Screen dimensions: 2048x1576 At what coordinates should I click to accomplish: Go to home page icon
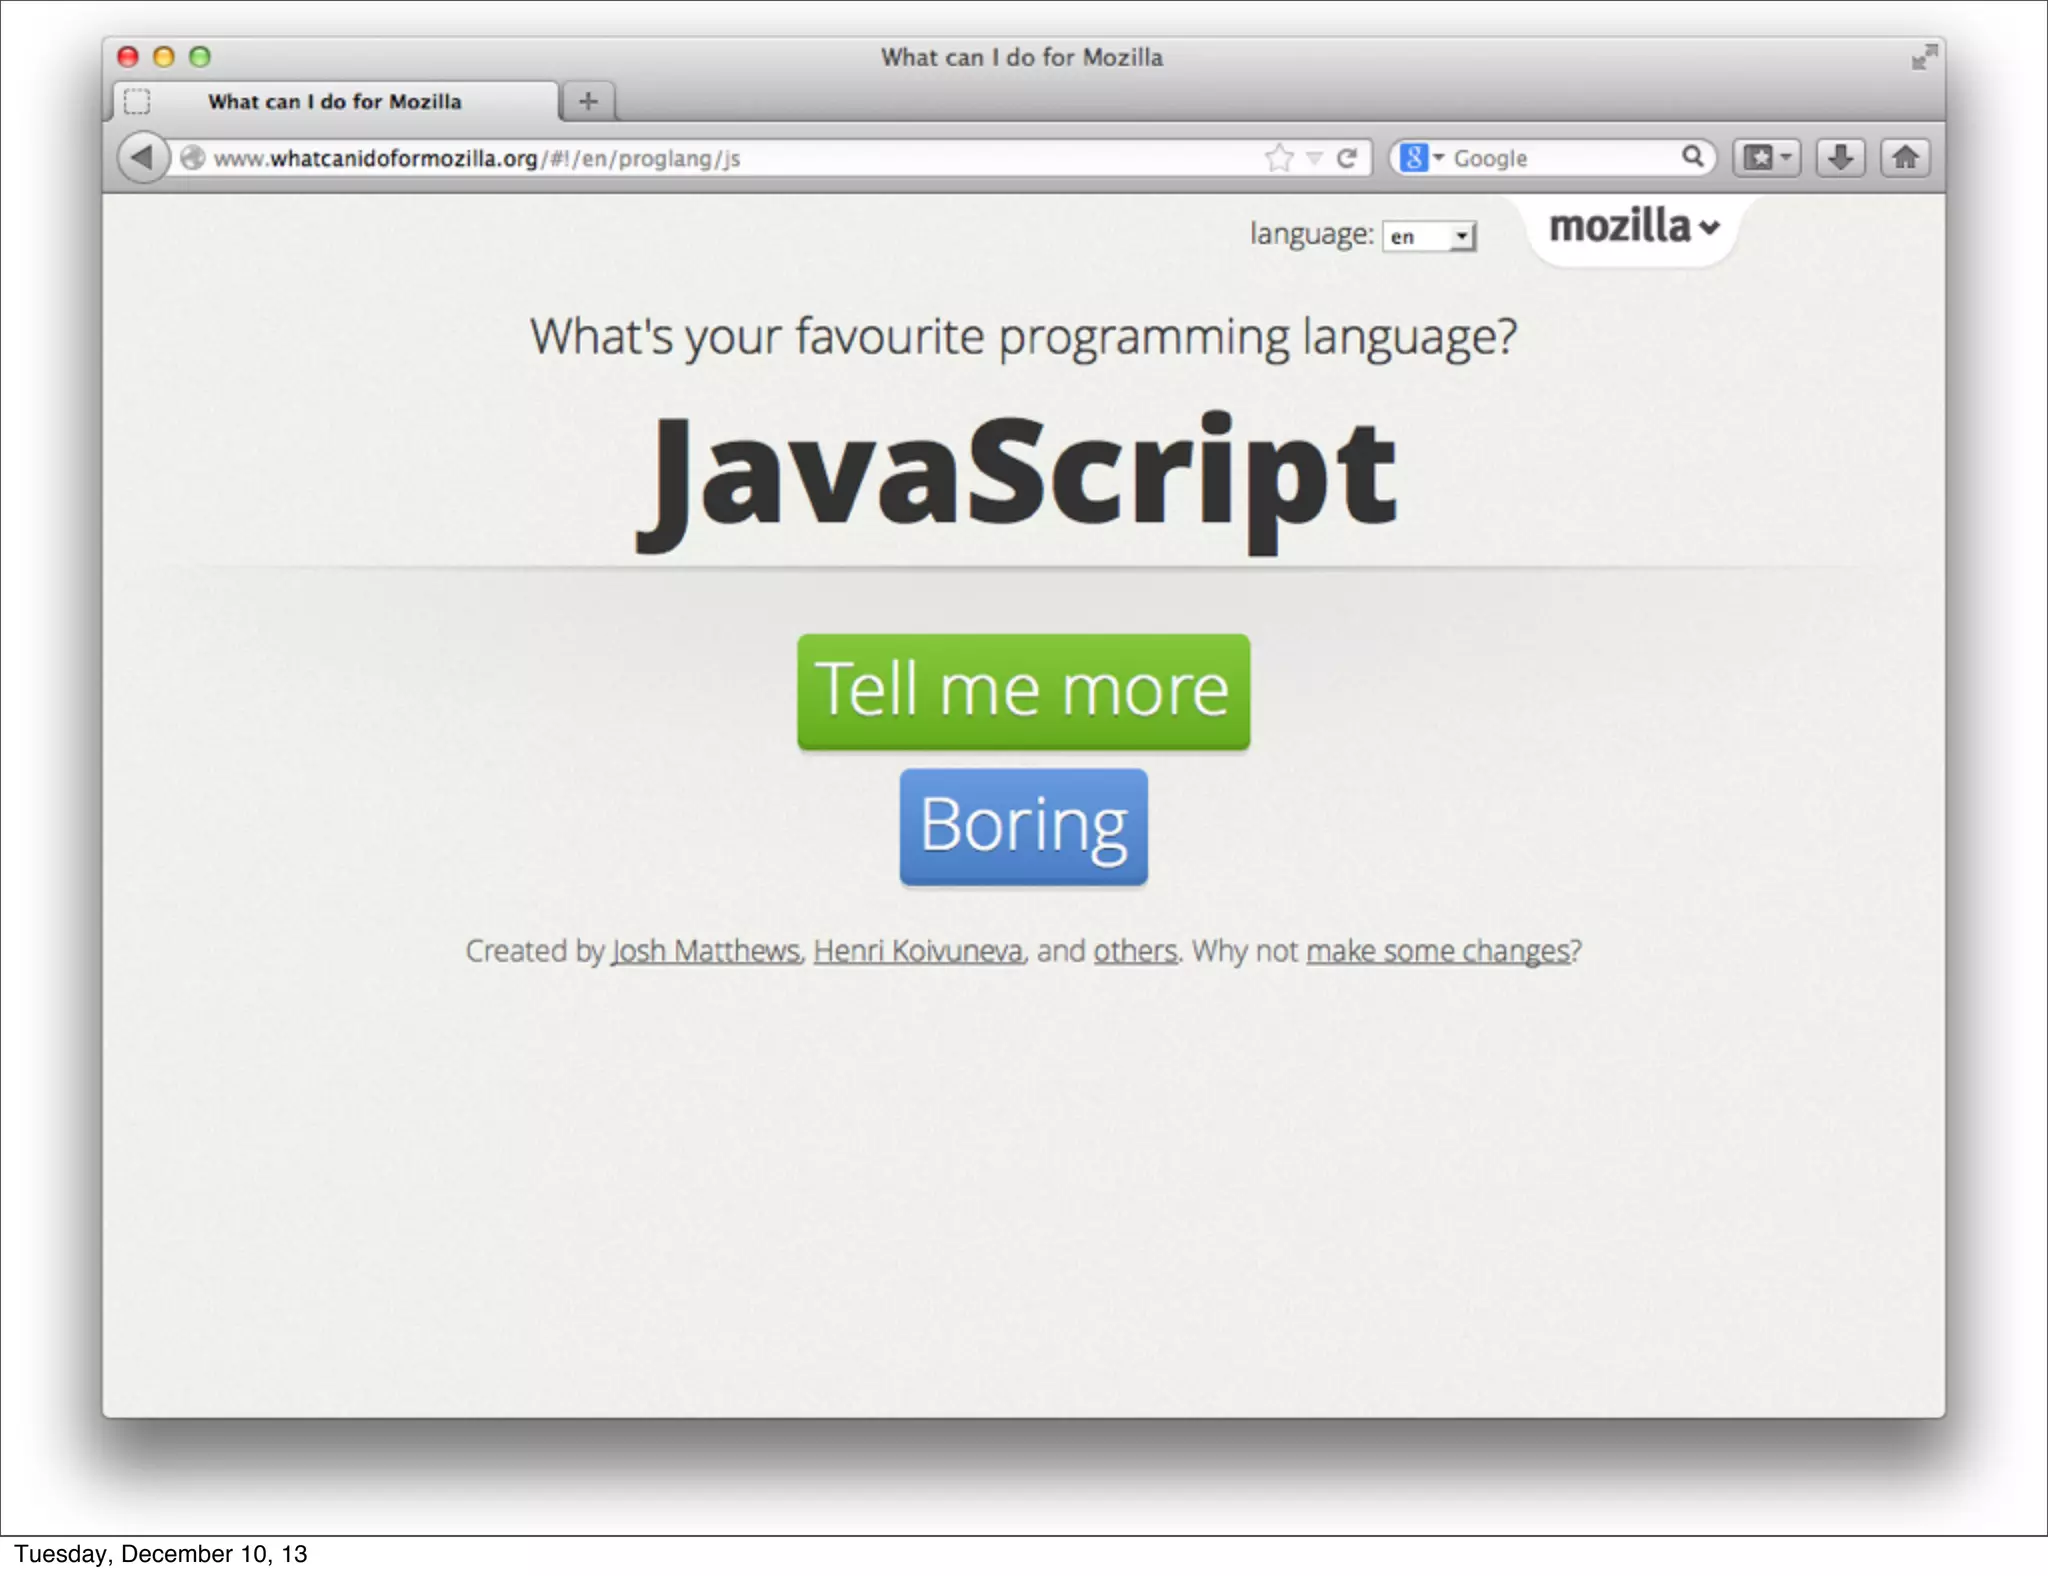click(1905, 157)
